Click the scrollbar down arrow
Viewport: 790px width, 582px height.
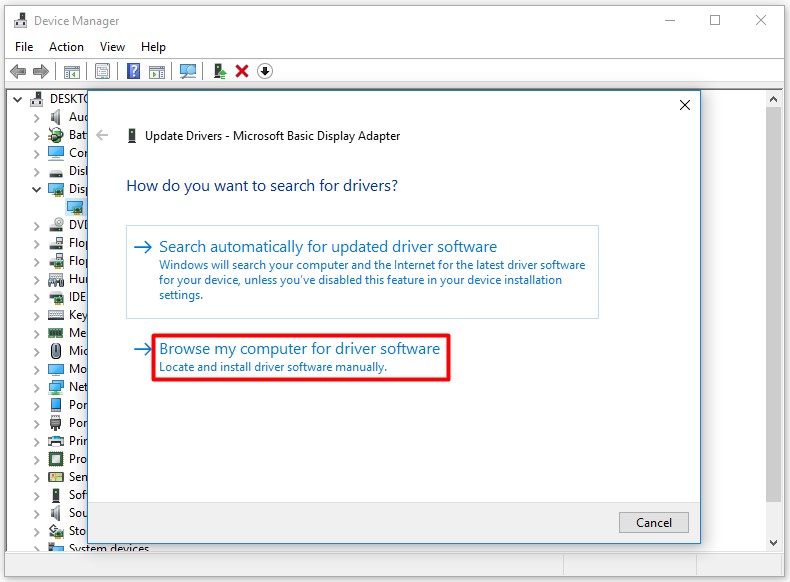(773, 543)
